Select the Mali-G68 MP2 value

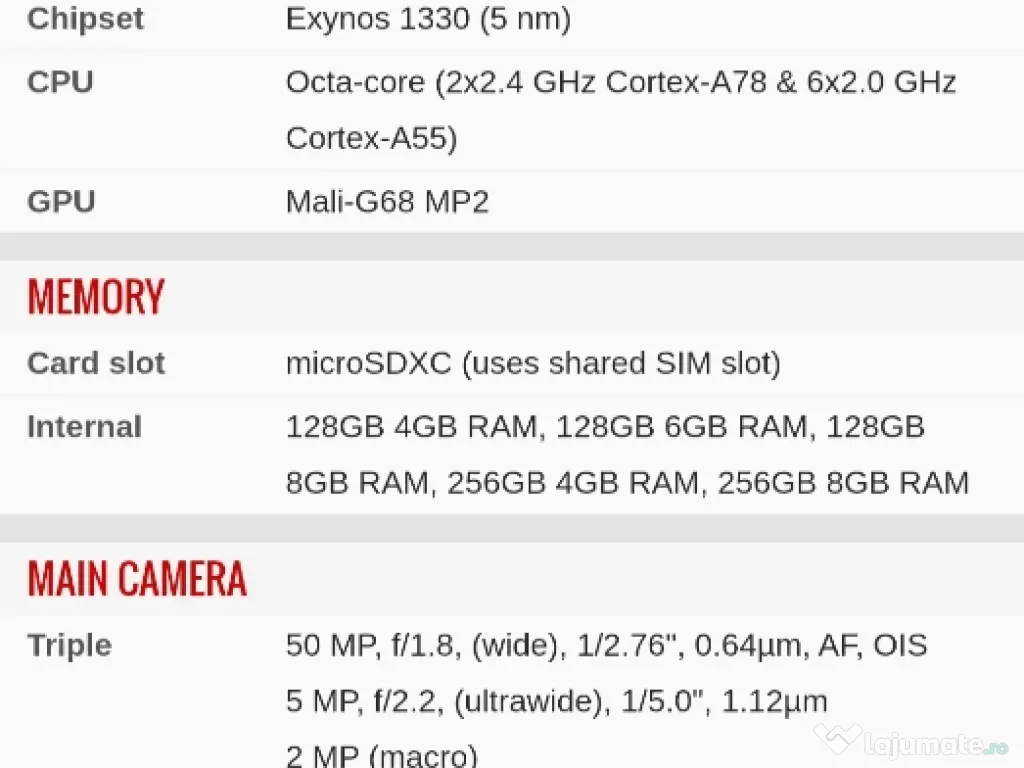pyautogui.click(x=387, y=202)
